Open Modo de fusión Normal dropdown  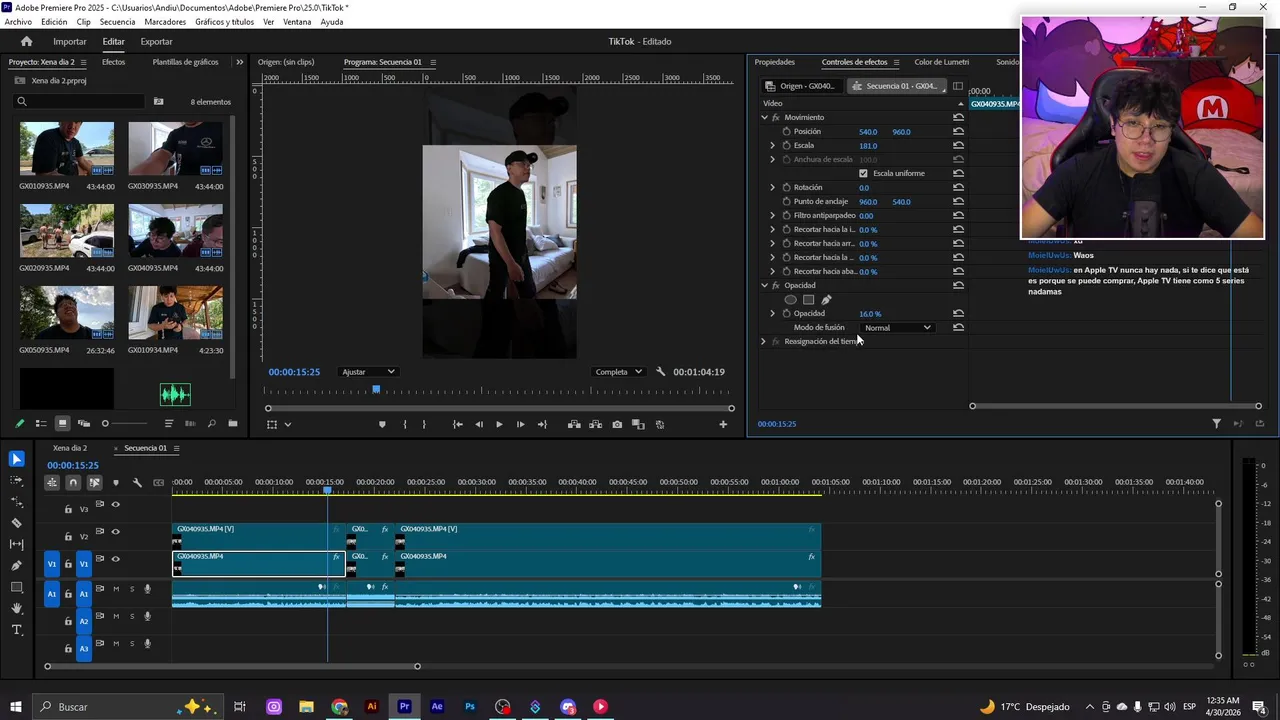pos(897,327)
